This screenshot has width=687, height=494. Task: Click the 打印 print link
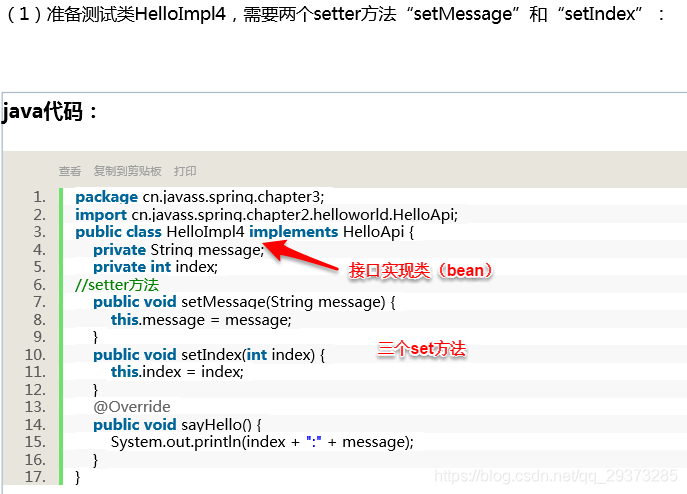[x=185, y=171]
